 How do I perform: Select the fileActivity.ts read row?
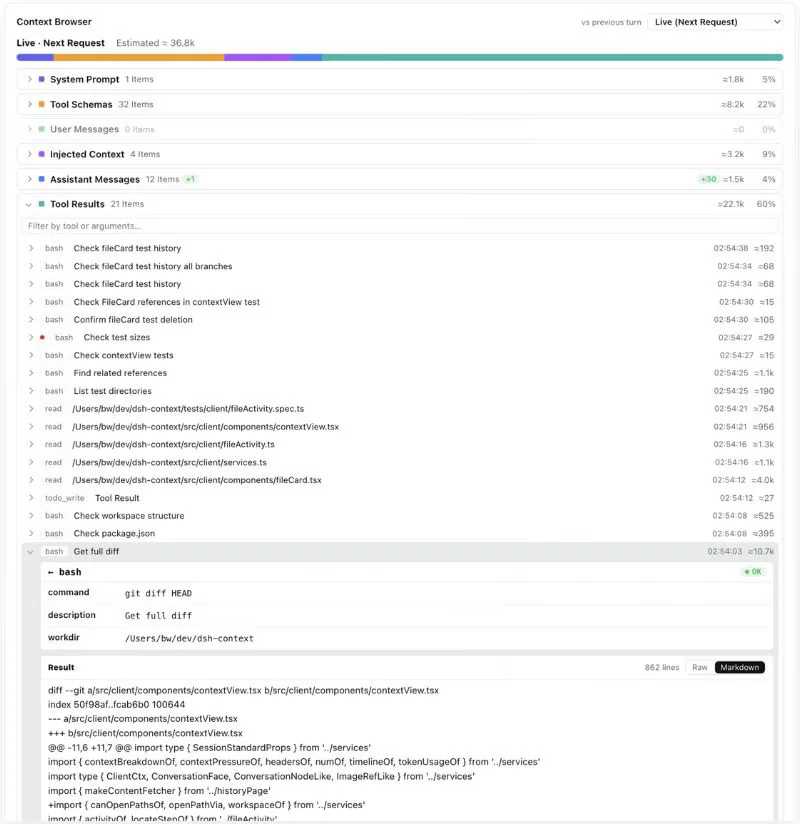[399, 445]
